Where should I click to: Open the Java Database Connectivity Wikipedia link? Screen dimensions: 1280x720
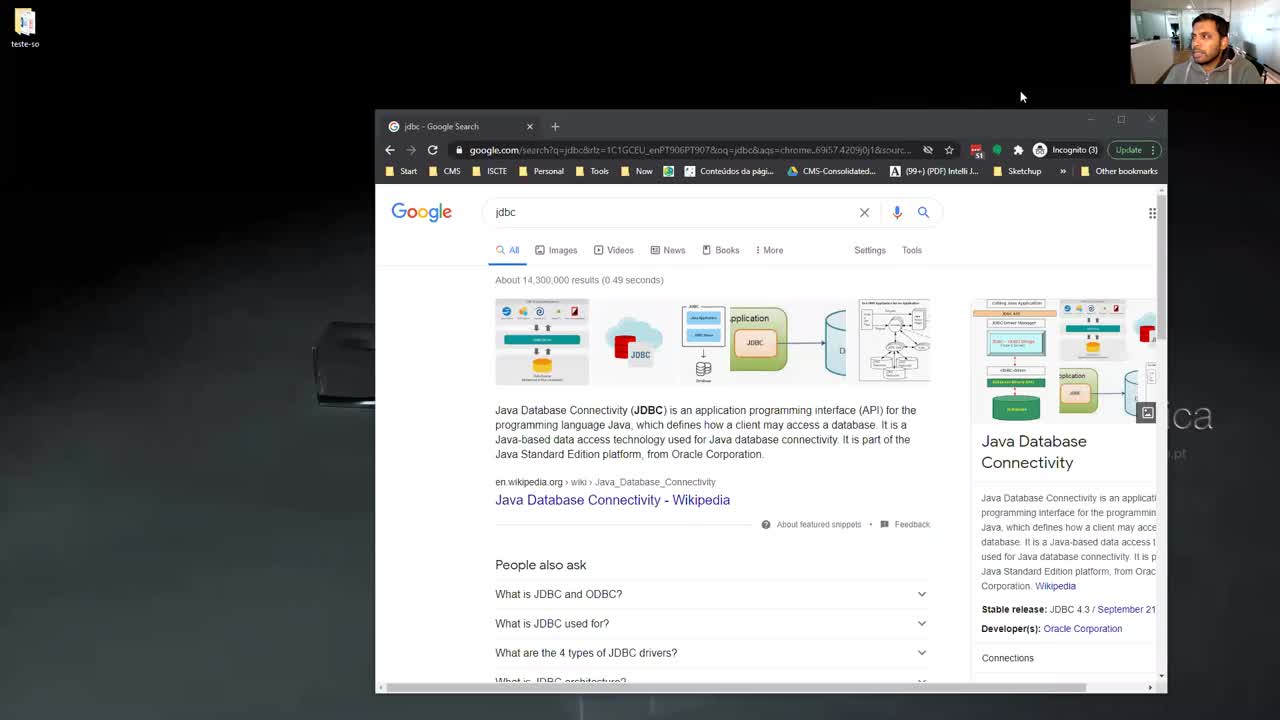tap(612, 500)
